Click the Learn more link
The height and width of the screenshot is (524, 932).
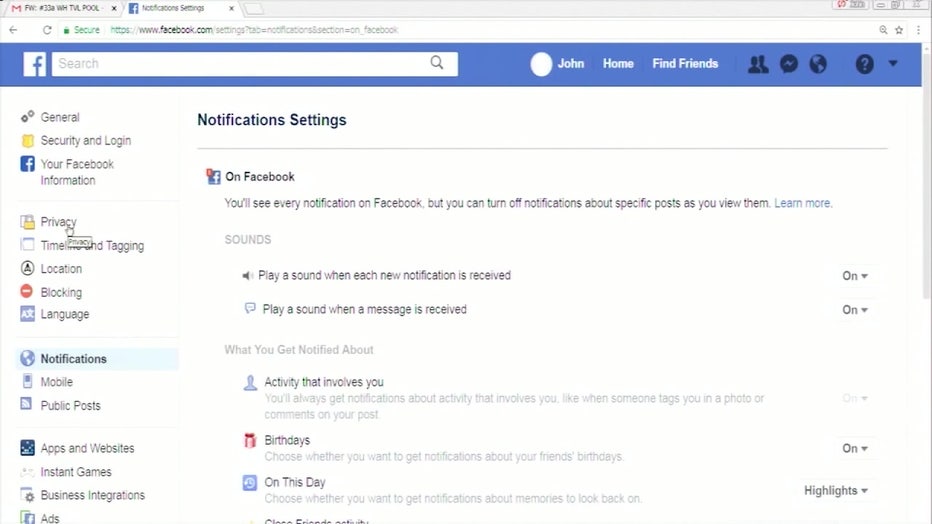click(802, 203)
